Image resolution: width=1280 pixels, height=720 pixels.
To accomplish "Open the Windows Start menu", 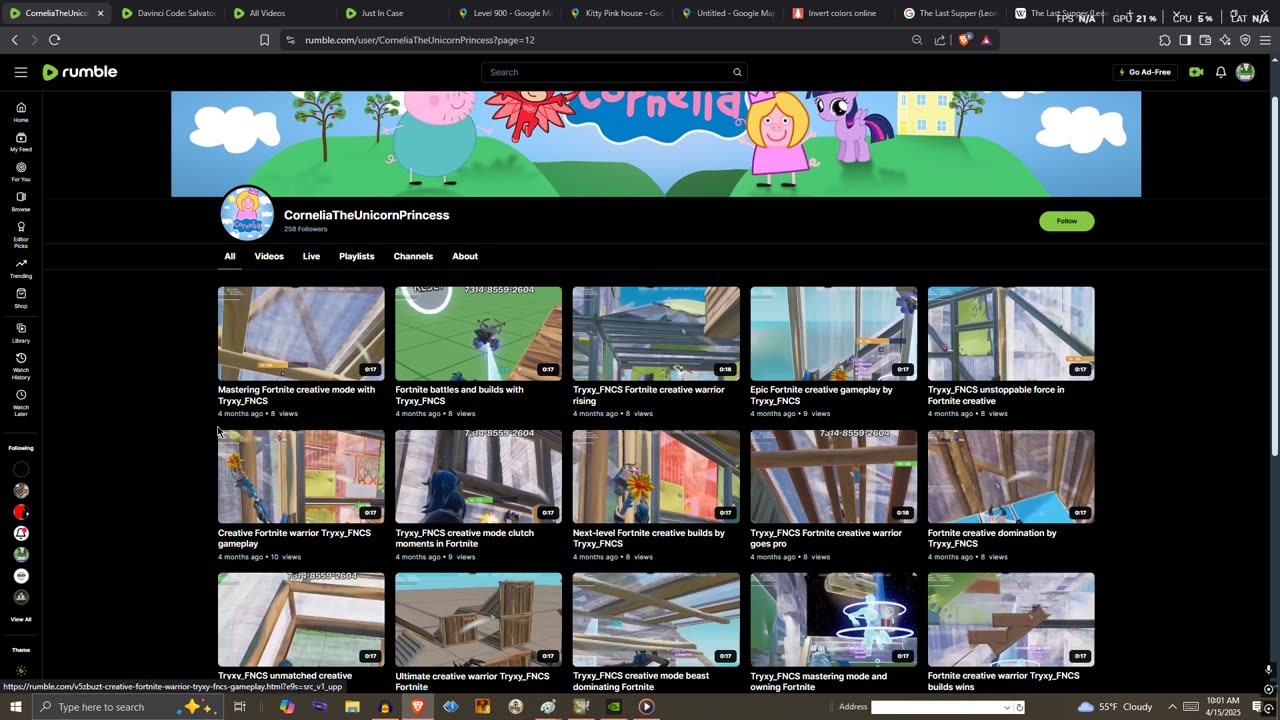I will (15, 707).
